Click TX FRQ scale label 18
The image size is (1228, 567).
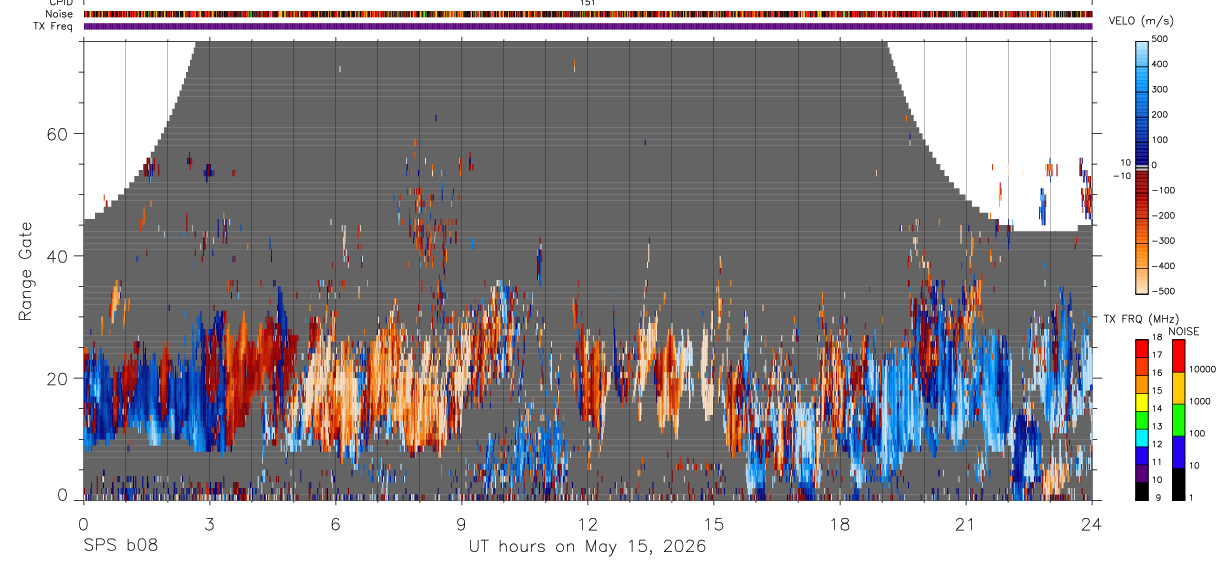click(x=1157, y=337)
